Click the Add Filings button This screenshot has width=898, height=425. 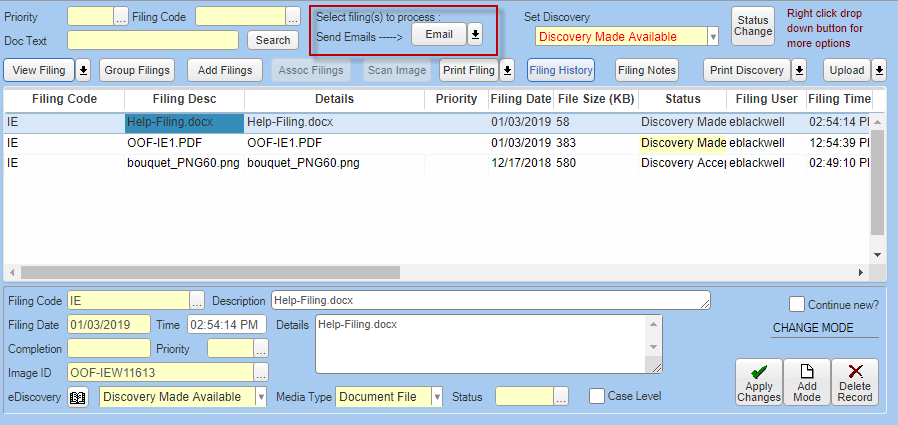click(x=225, y=70)
